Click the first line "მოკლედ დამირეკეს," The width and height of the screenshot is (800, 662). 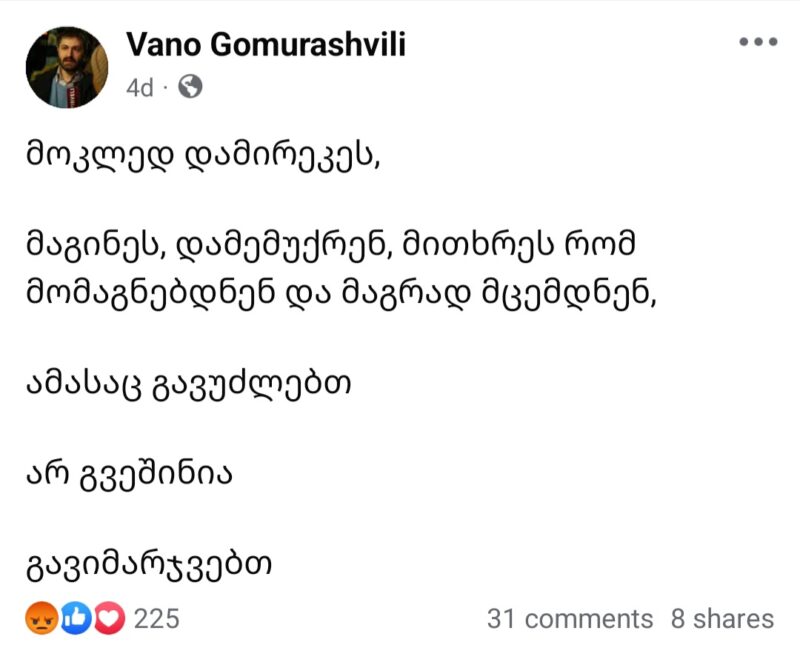(x=204, y=154)
